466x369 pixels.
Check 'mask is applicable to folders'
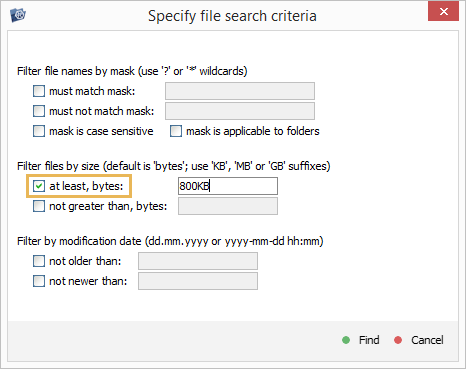click(176, 131)
